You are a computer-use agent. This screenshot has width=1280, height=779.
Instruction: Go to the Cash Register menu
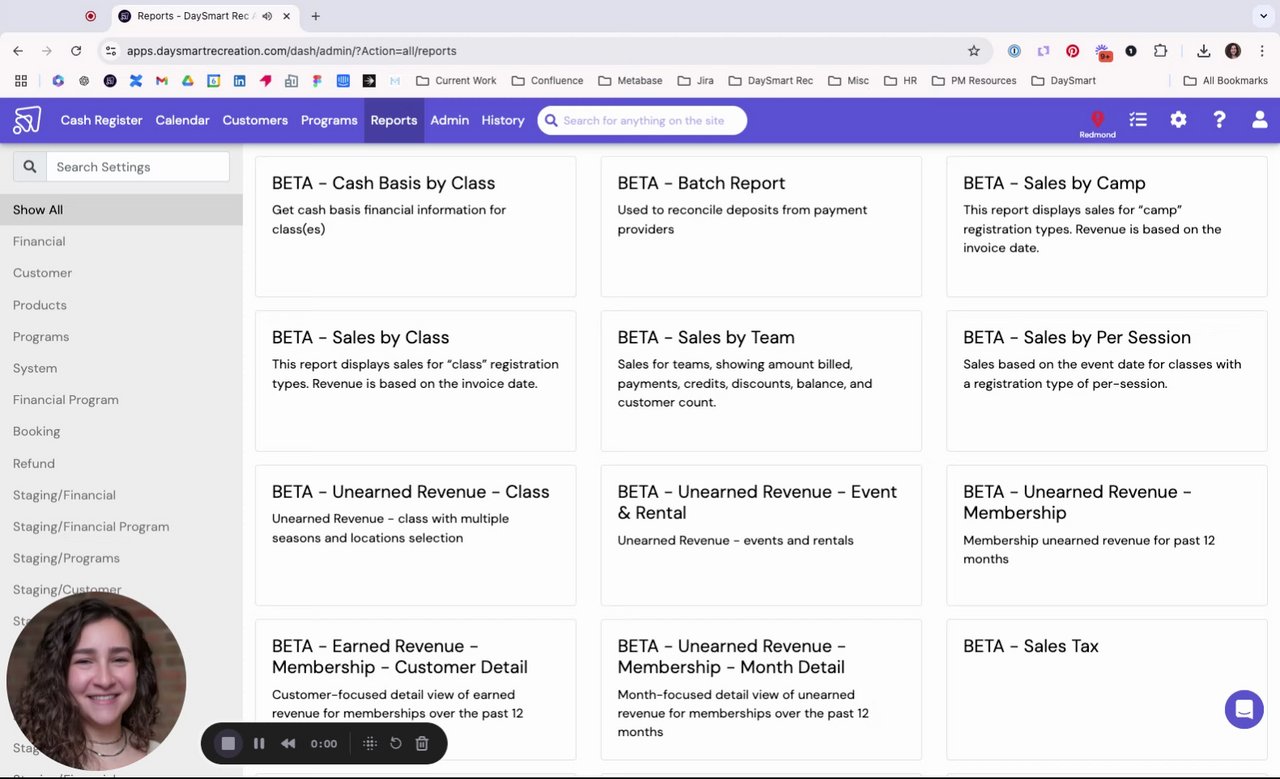point(102,120)
